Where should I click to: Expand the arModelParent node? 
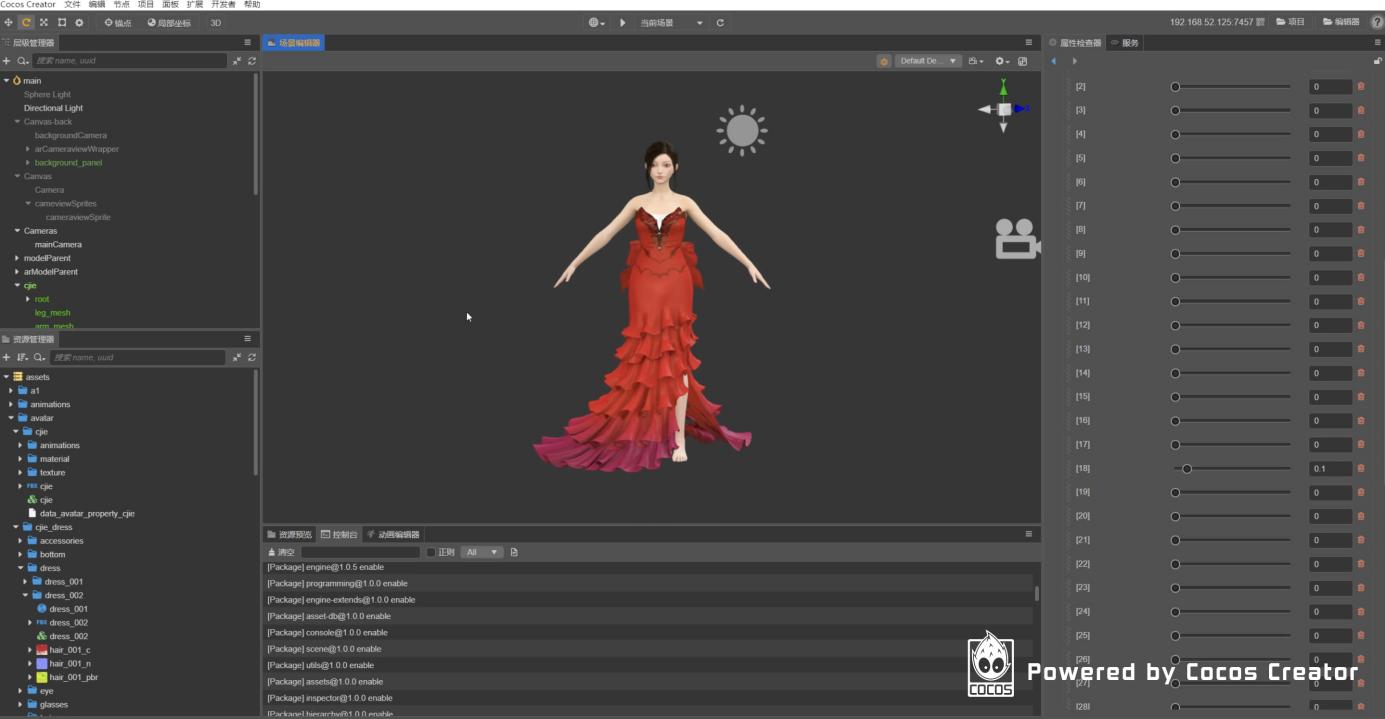(17, 272)
